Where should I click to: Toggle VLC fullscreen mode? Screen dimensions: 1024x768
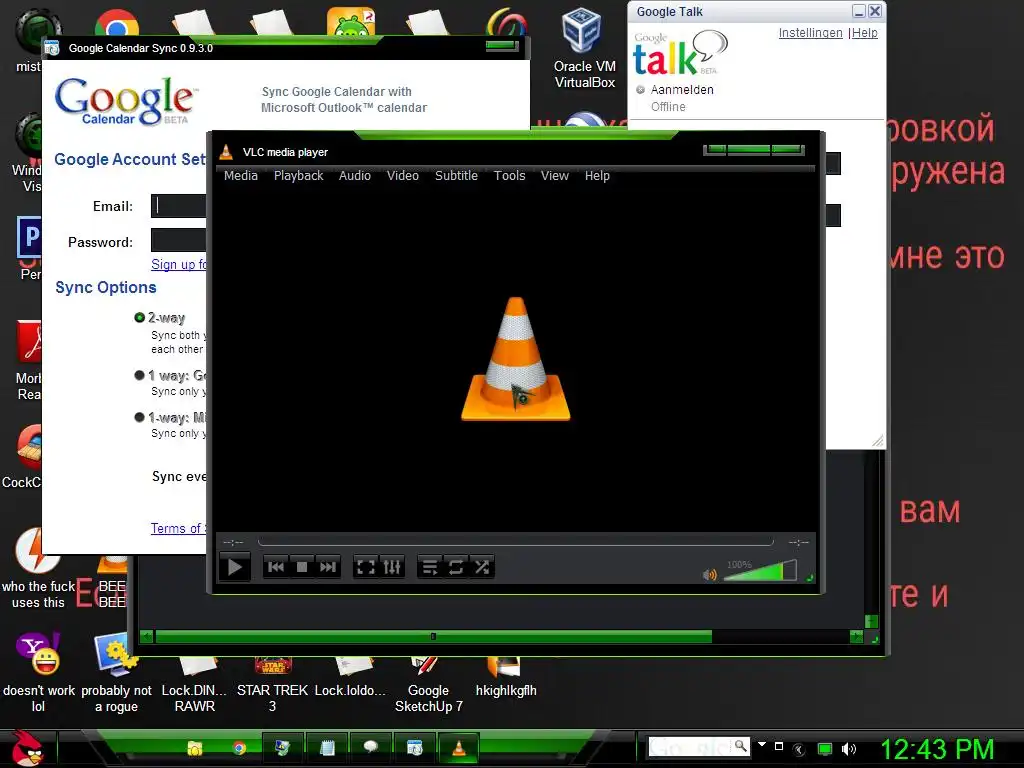(x=366, y=567)
